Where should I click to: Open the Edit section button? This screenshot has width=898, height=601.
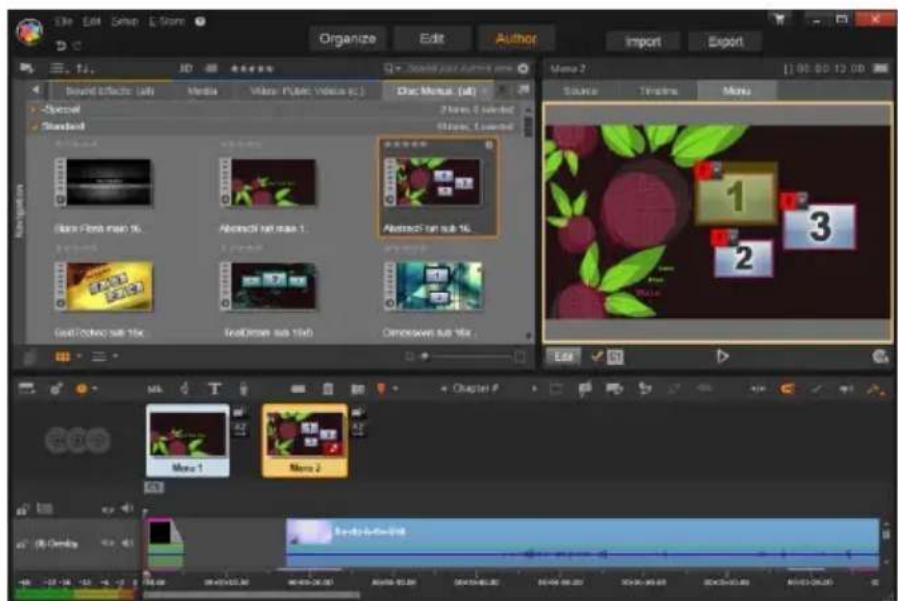[431, 39]
